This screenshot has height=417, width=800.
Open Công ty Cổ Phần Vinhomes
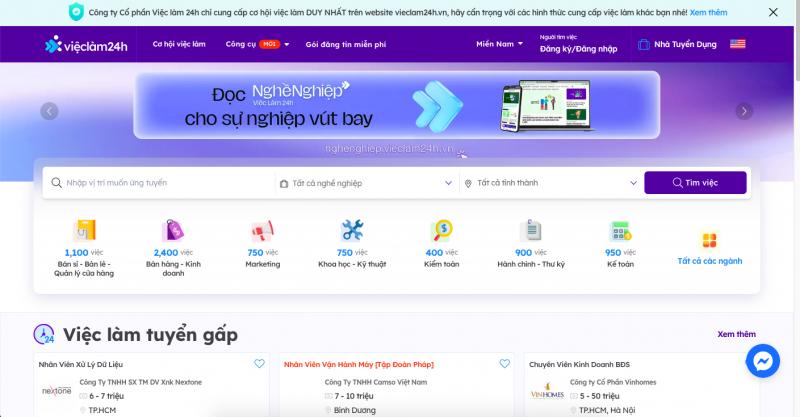point(613,382)
